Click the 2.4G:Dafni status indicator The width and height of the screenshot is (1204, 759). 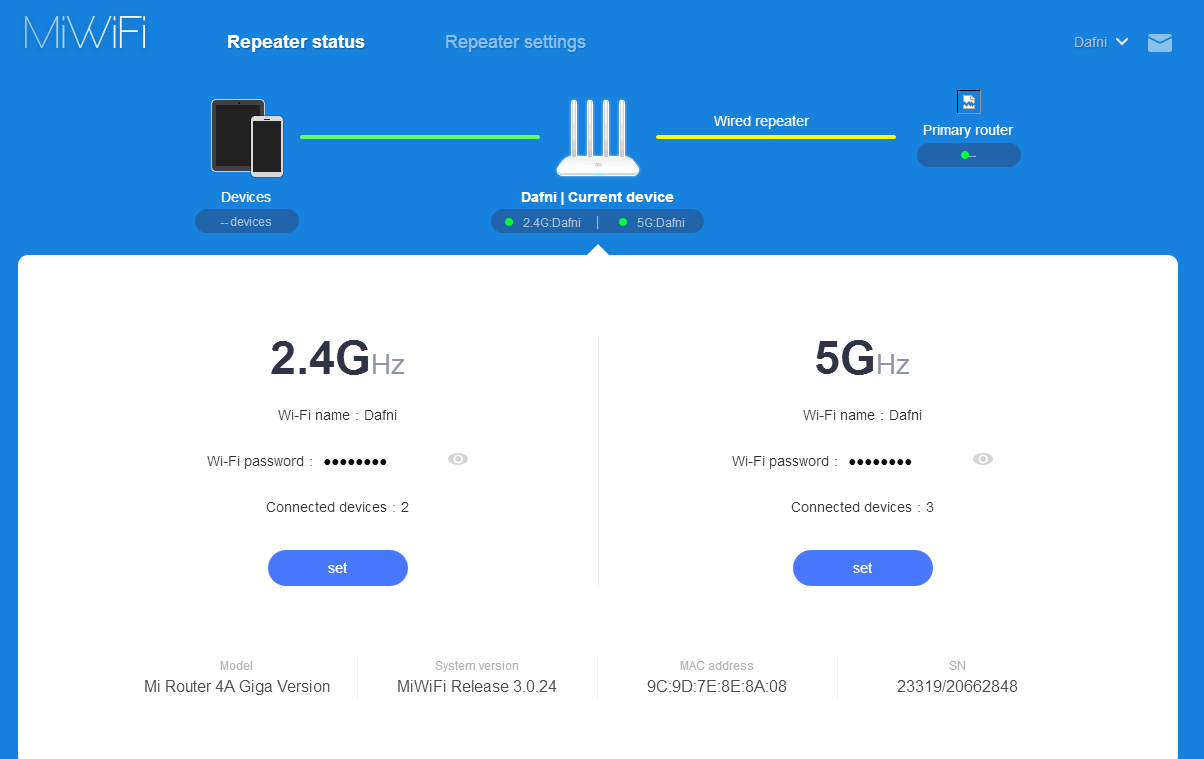click(x=544, y=222)
